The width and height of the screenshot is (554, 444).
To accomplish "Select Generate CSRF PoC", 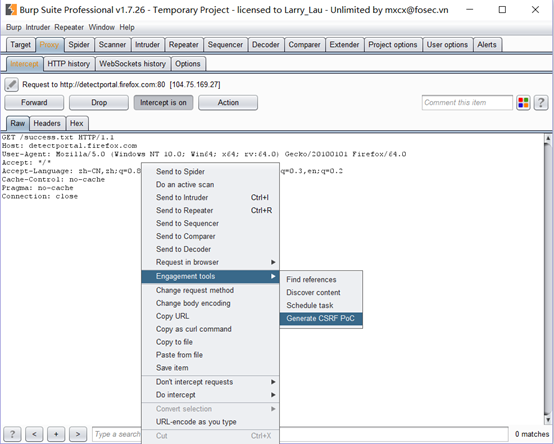I will (x=321, y=318).
